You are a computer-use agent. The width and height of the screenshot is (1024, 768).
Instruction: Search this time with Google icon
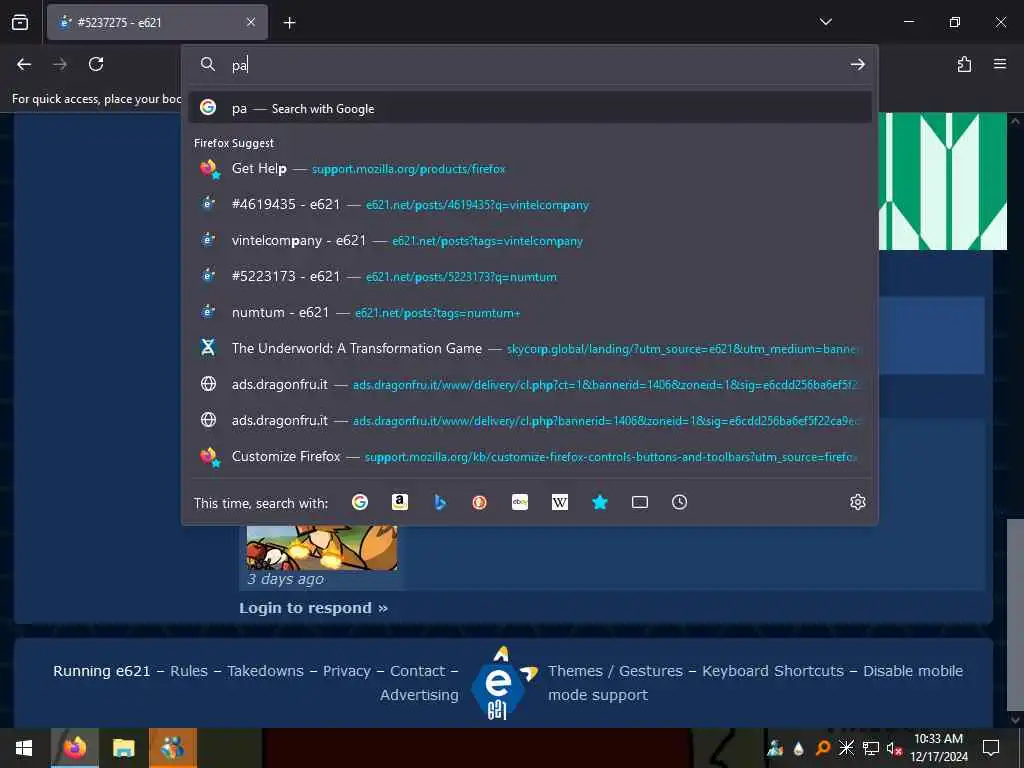coord(360,502)
